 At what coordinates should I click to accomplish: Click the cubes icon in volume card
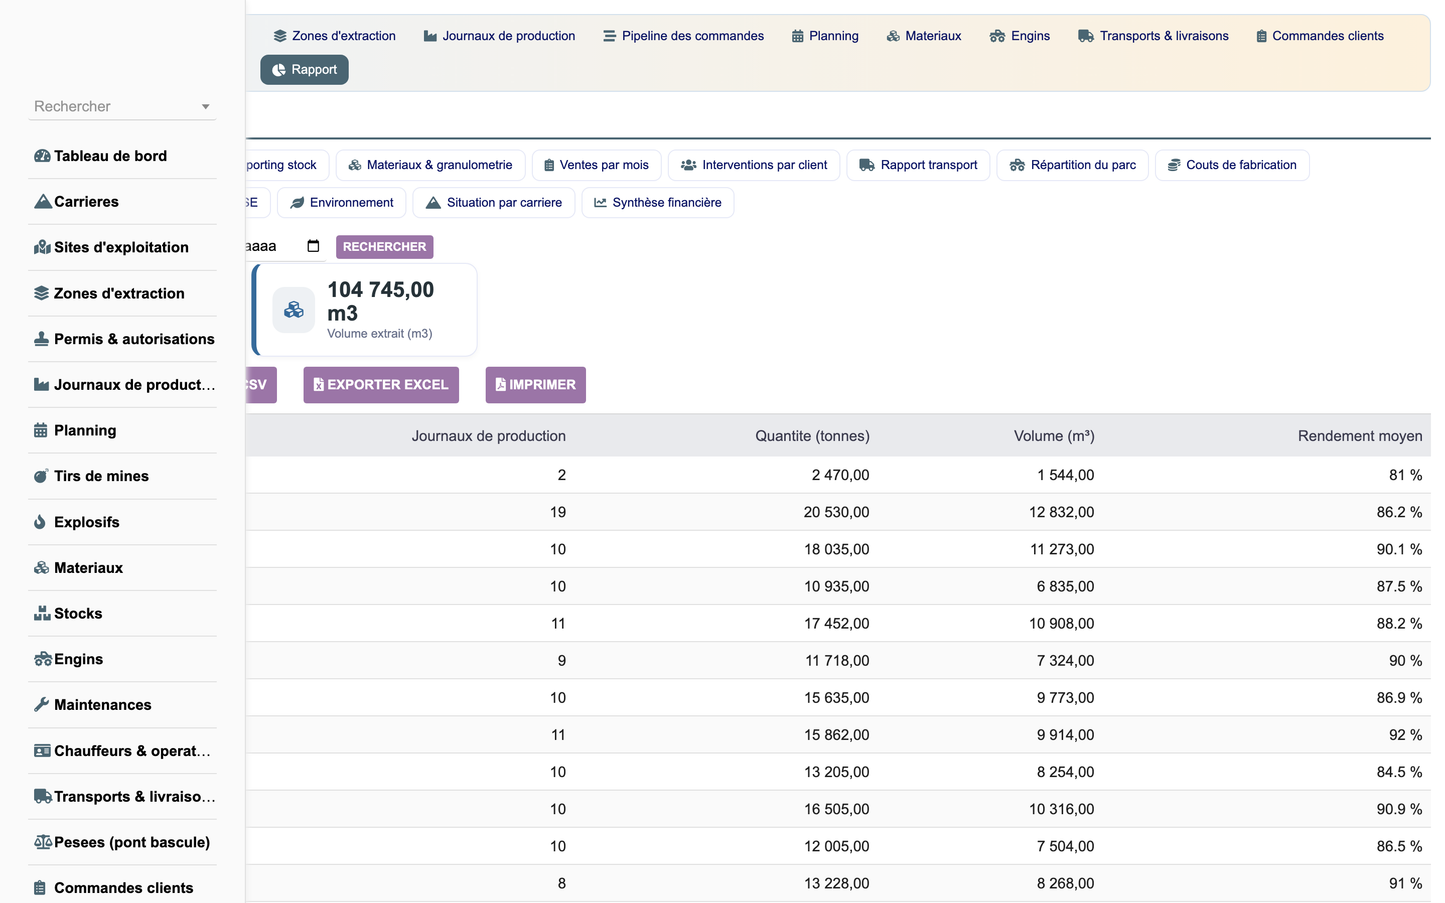pyautogui.click(x=294, y=310)
